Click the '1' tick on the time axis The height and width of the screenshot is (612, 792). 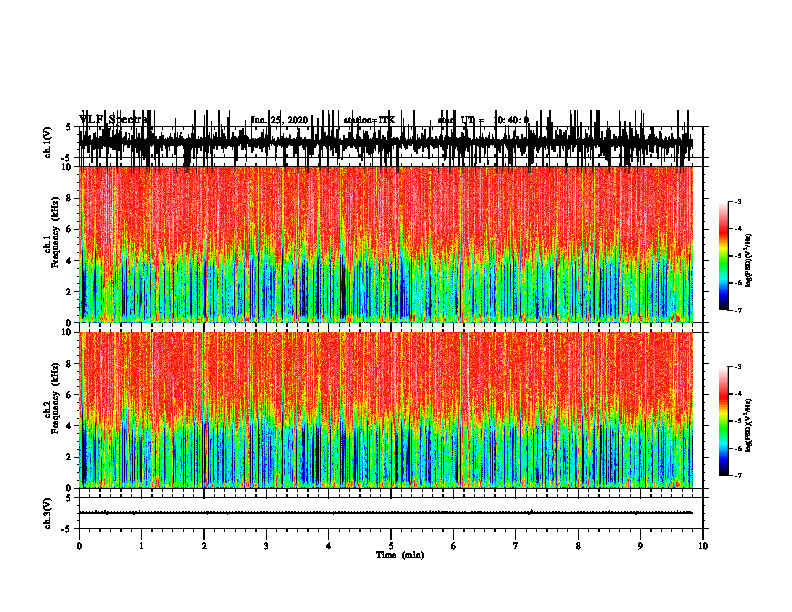coord(141,546)
